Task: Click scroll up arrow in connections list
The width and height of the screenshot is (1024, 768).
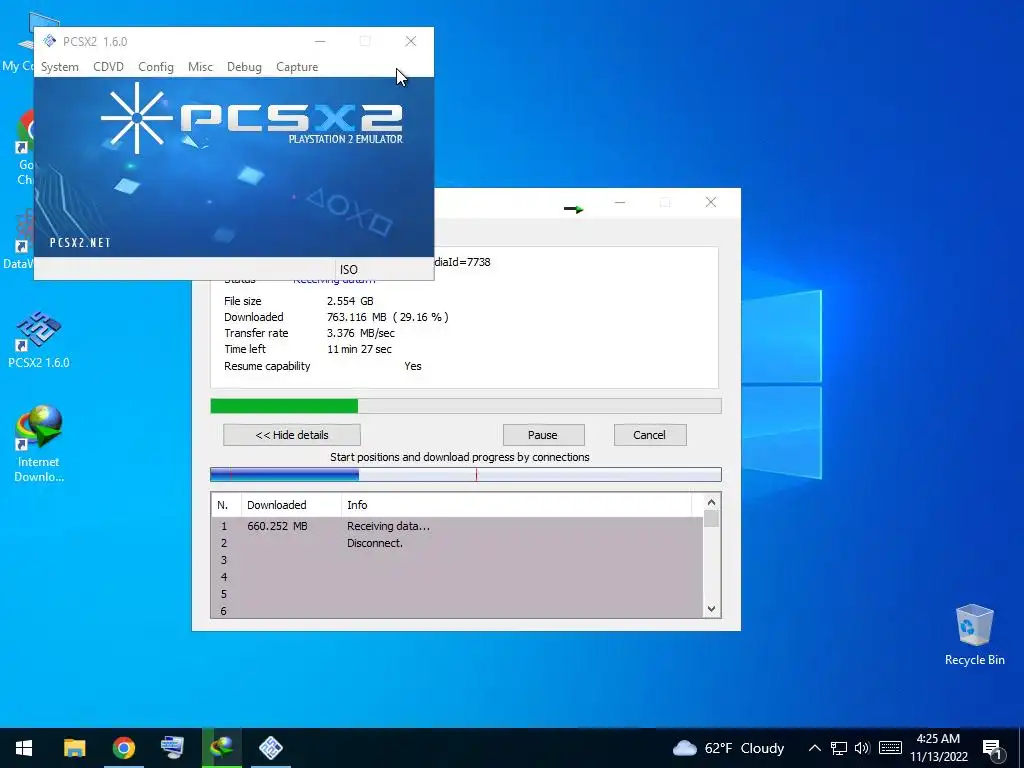Action: 711,502
